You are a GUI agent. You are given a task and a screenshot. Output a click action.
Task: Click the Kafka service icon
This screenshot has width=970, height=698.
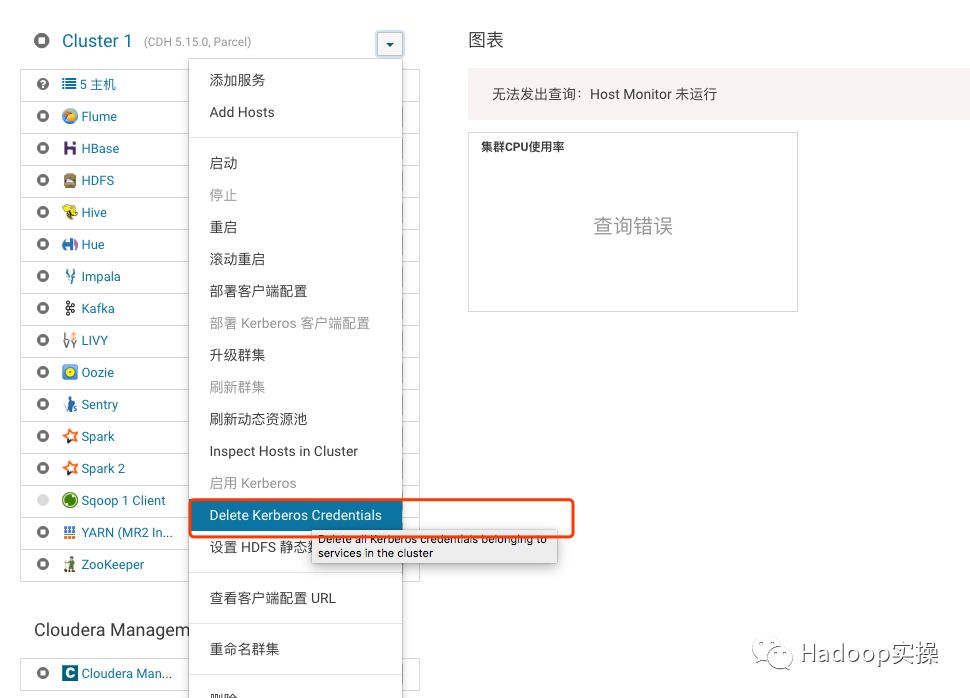click(70, 308)
